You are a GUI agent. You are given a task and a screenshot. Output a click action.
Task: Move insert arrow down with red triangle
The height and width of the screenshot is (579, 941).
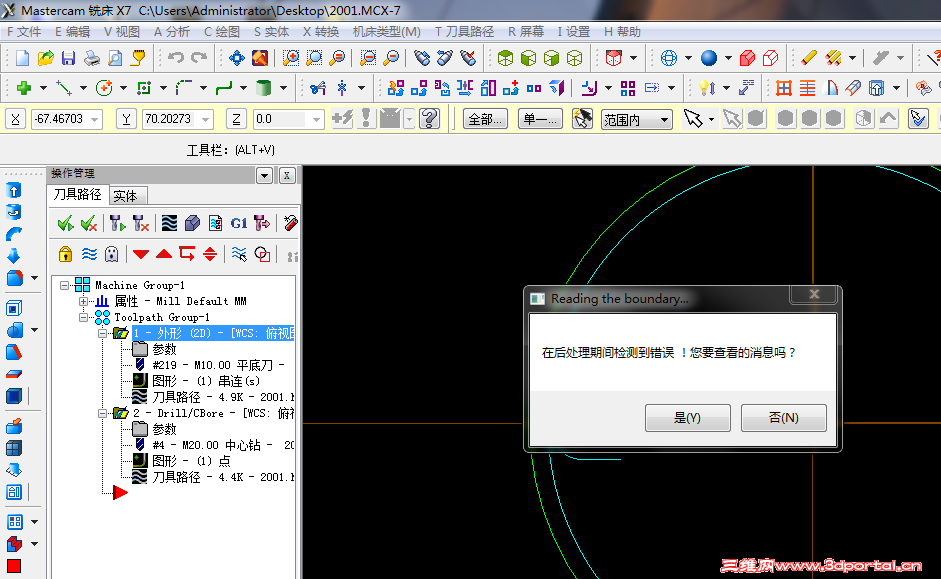(141, 254)
